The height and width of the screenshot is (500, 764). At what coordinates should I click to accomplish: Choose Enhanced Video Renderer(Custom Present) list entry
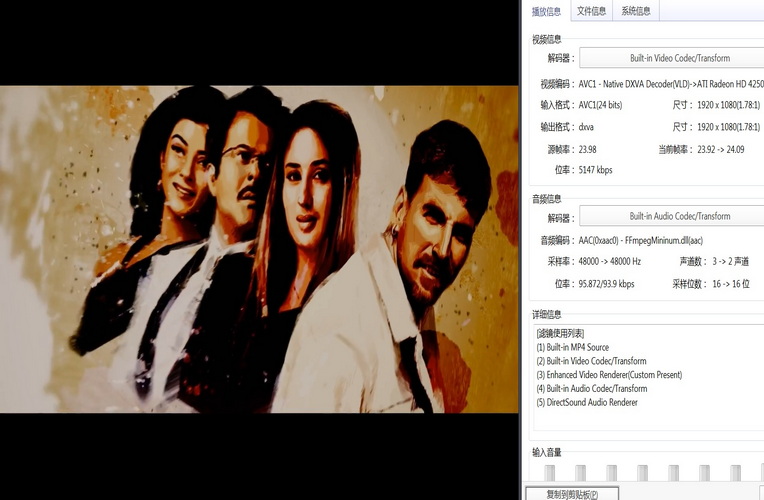[609, 375]
